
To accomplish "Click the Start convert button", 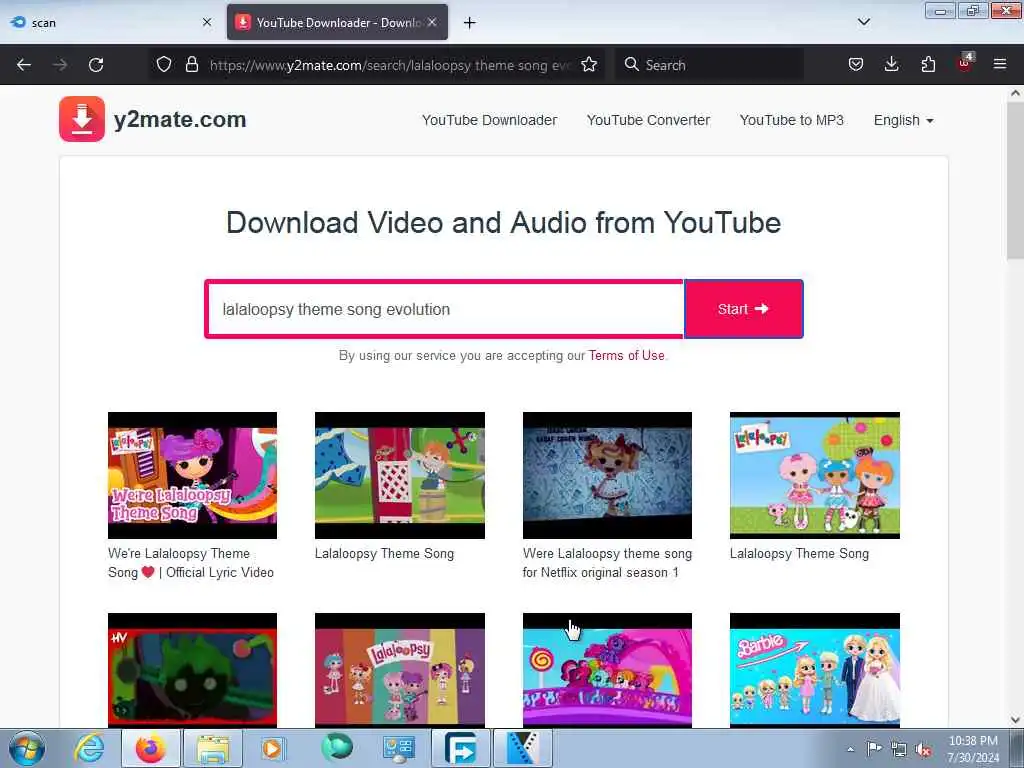I will coord(743,309).
